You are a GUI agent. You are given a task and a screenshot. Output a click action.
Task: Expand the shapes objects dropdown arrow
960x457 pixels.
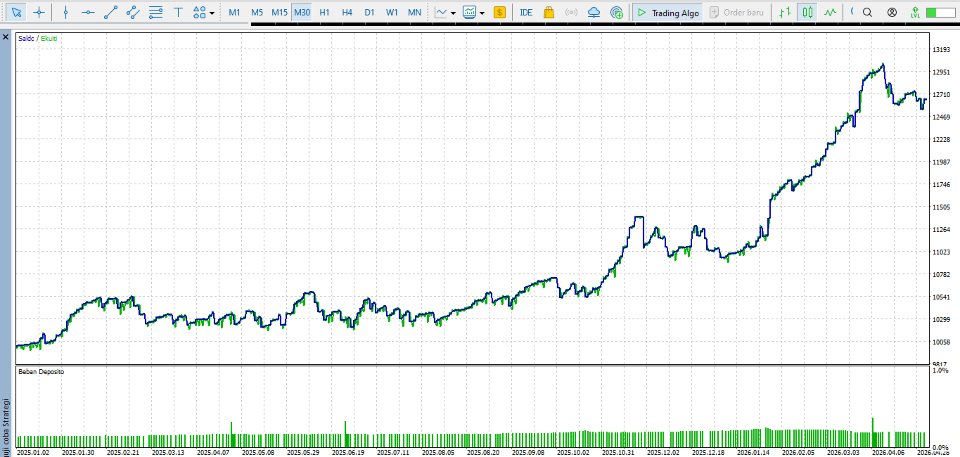tap(212, 12)
